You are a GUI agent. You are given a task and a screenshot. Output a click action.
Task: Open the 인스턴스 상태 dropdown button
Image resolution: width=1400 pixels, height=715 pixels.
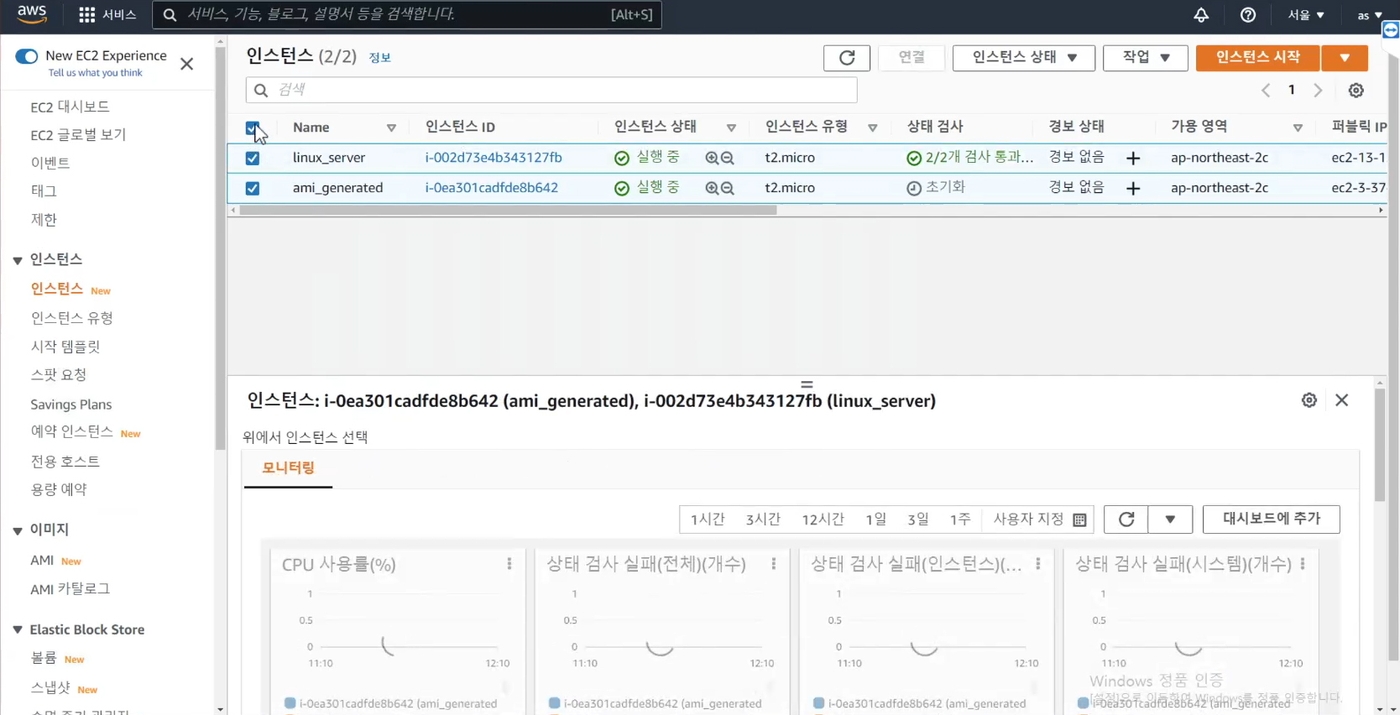(1024, 58)
